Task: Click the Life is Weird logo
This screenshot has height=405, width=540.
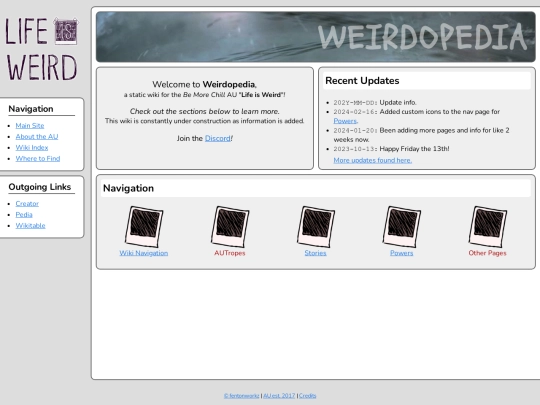Action: coord(41,49)
